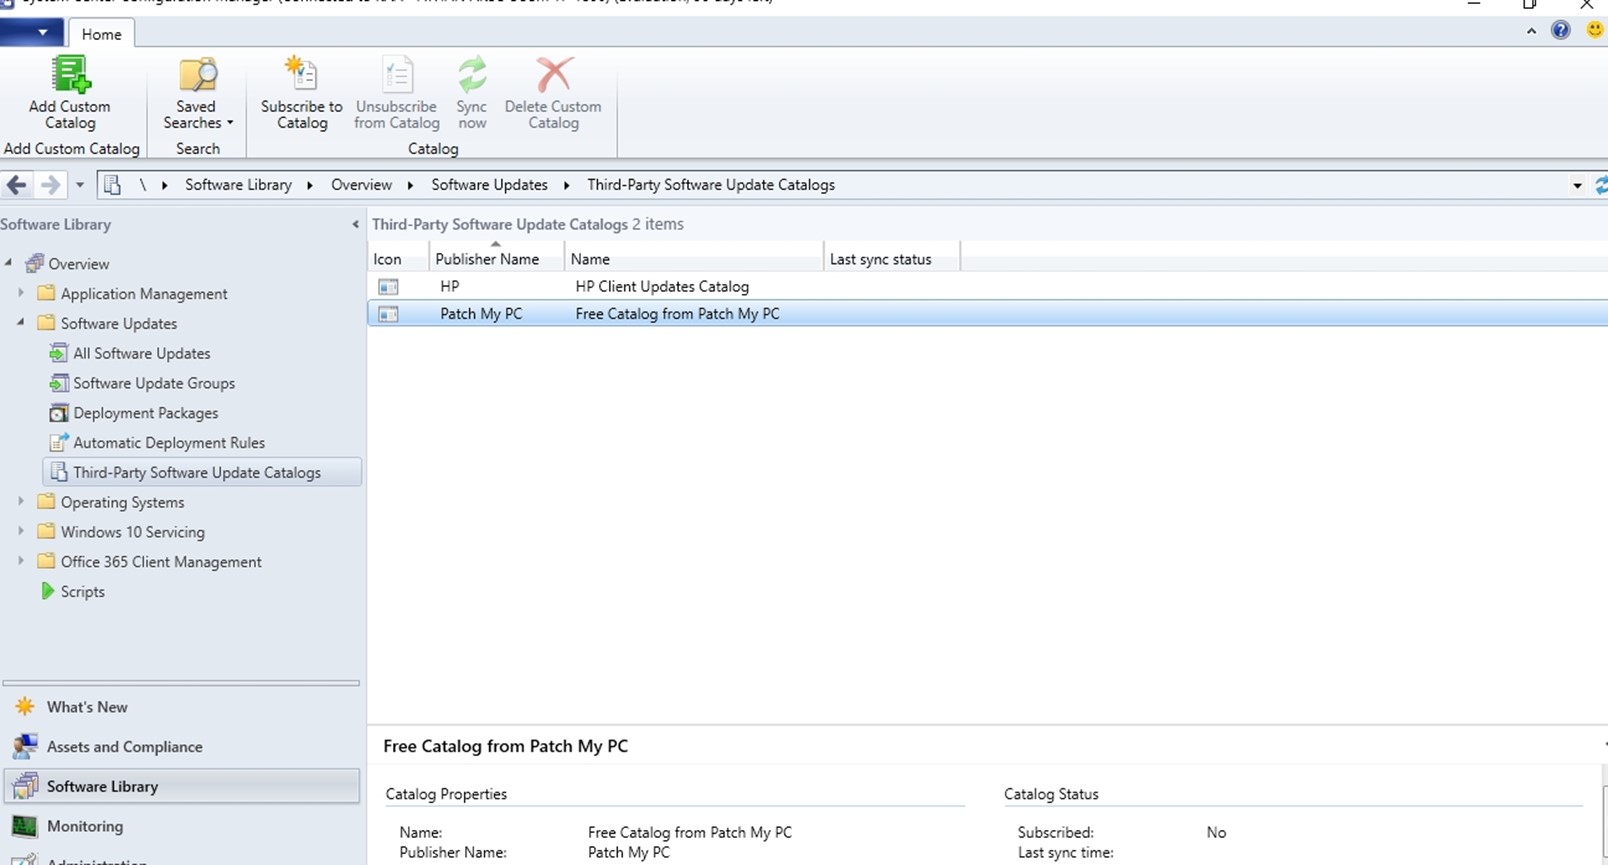Click the green Scripts play icon
The image size is (1608, 865).
pos(47,591)
